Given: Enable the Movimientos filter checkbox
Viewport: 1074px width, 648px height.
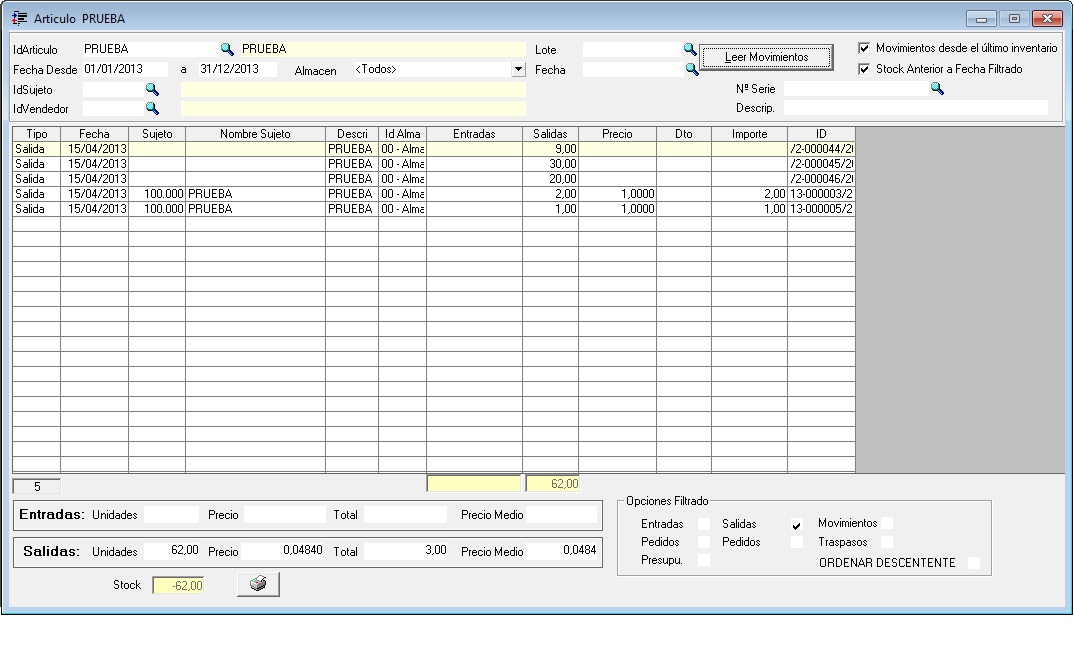Looking at the screenshot, I should (x=887, y=523).
